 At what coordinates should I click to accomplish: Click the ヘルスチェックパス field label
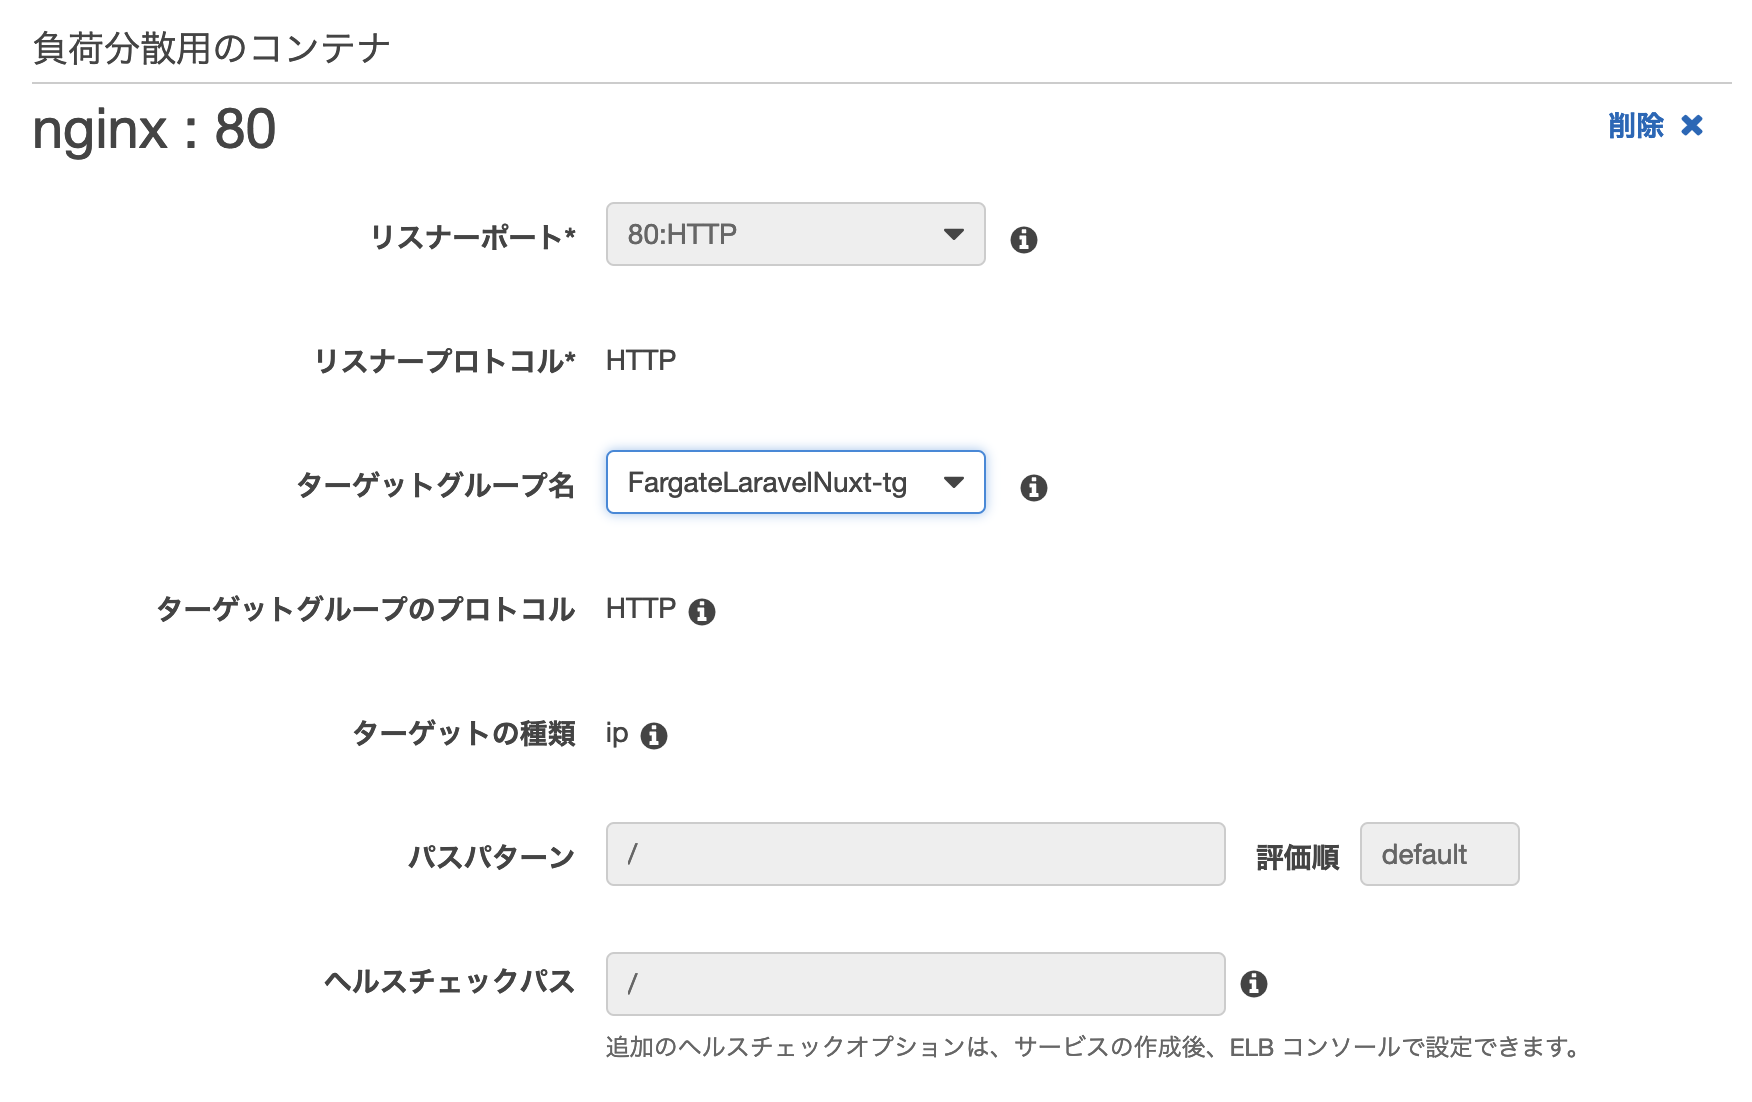click(x=449, y=981)
